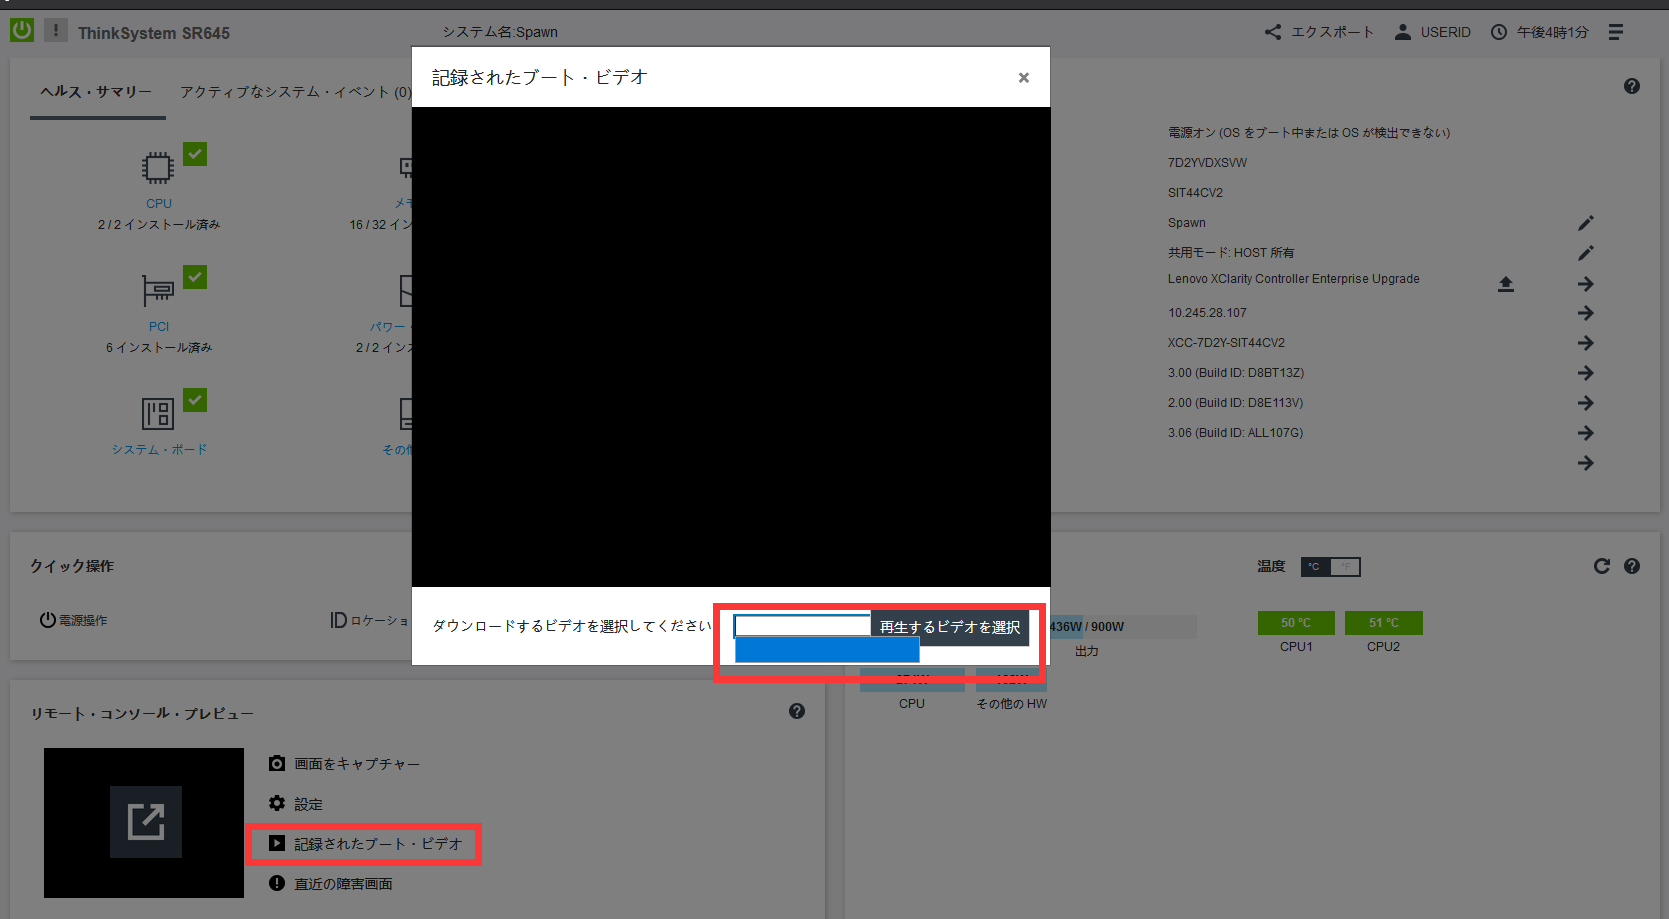Image resolution: width=1669 pixels, height=919 pixels.
Task: Open the システム・ボード link
Action: point(160,450)
